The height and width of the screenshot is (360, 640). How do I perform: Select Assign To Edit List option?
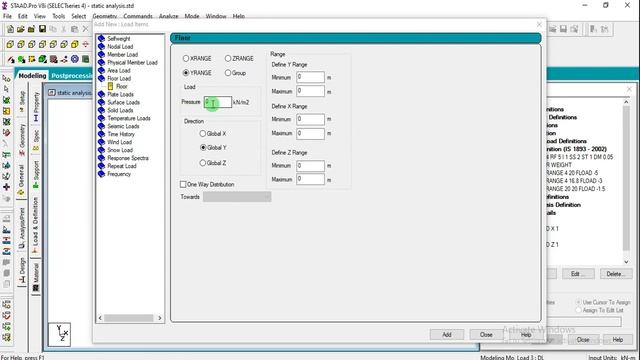(x=578, y=310)
